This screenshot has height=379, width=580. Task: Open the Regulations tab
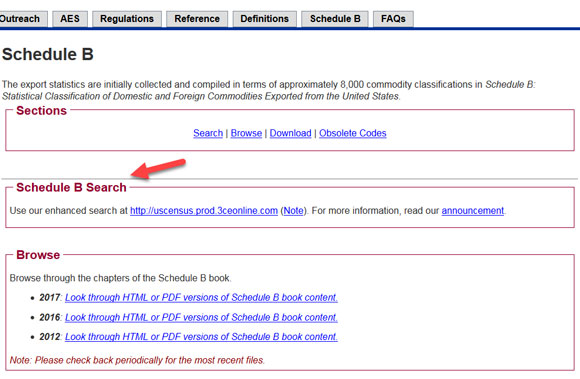coord(127,19)
